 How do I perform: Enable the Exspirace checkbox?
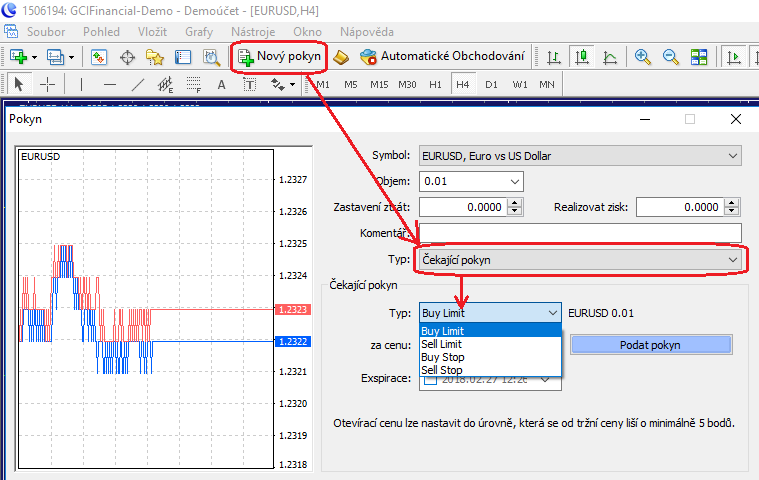[x=430, y=380]
